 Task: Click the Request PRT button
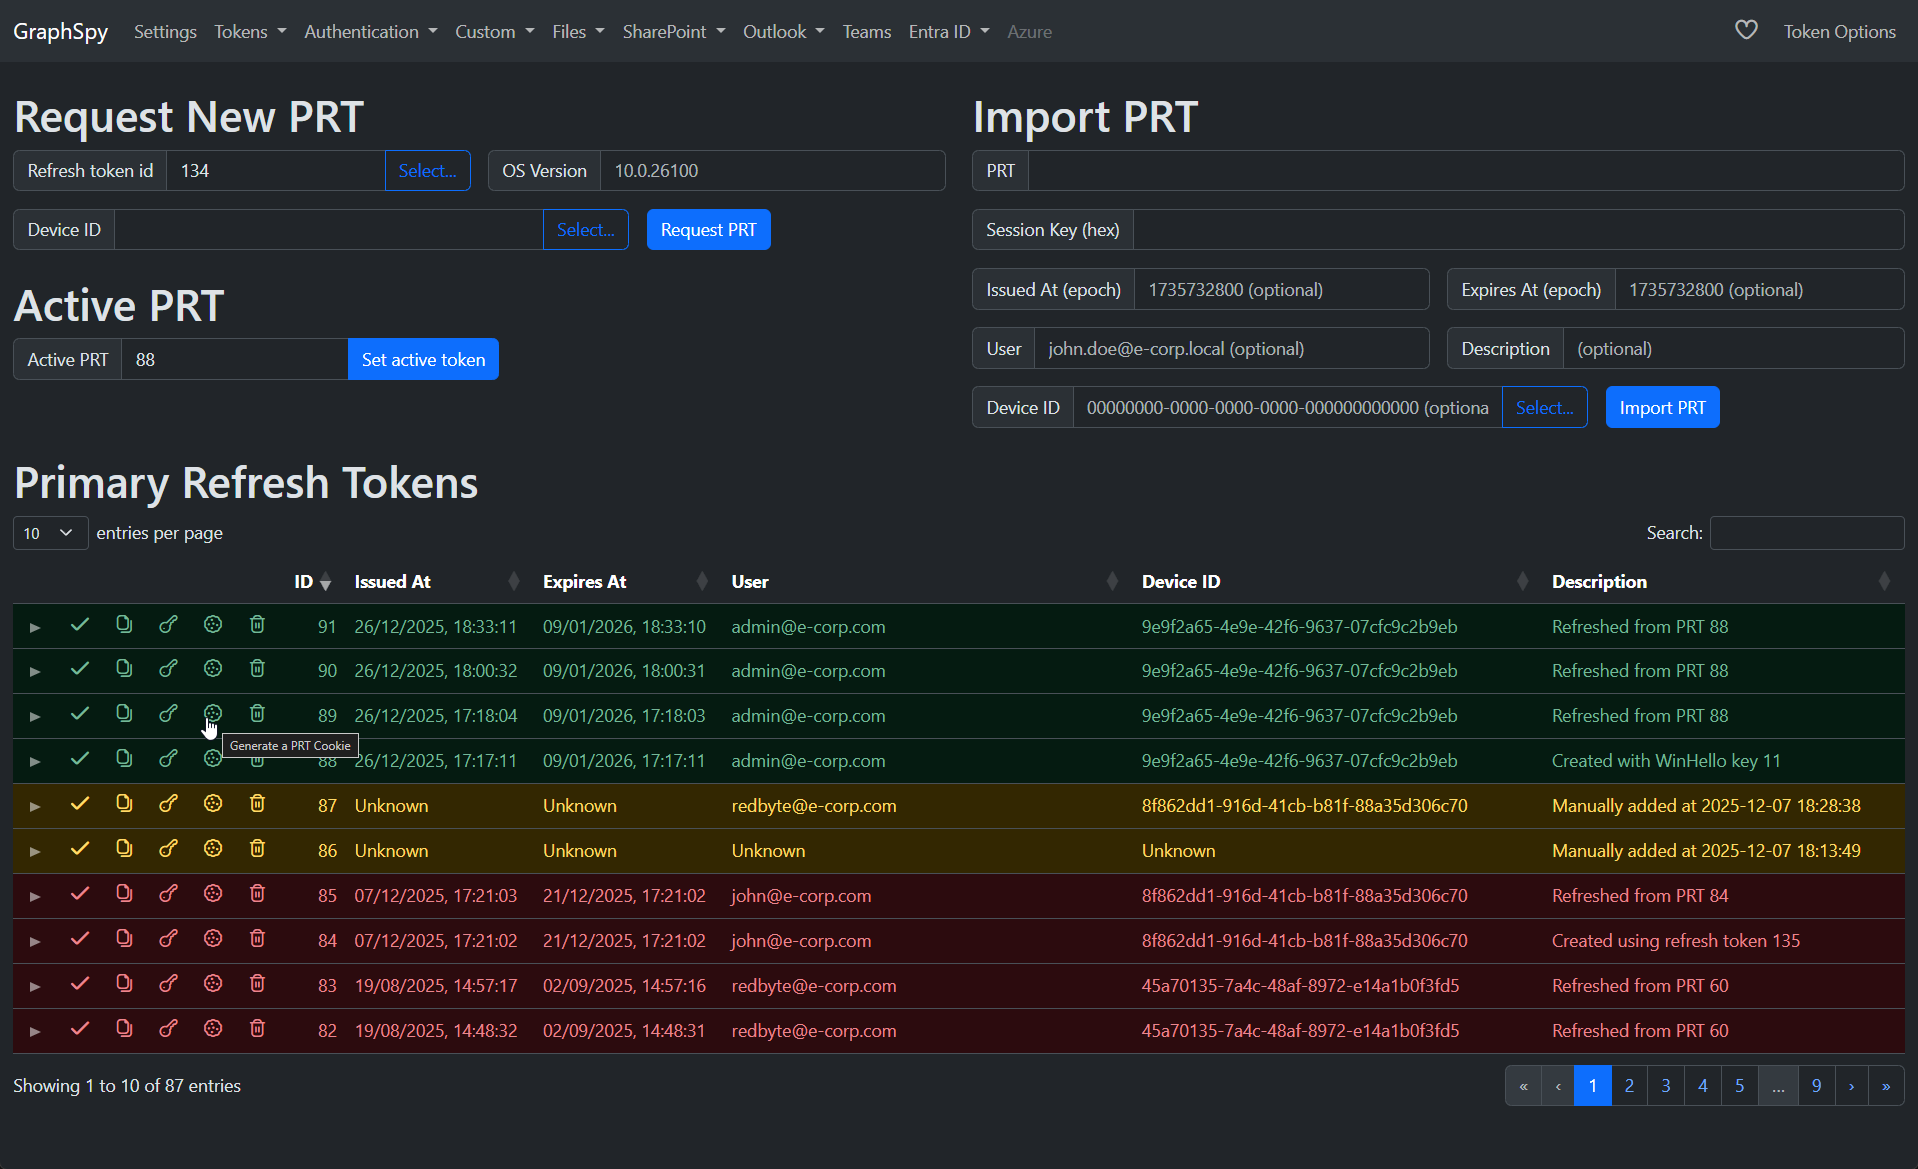tap(708, 230)
